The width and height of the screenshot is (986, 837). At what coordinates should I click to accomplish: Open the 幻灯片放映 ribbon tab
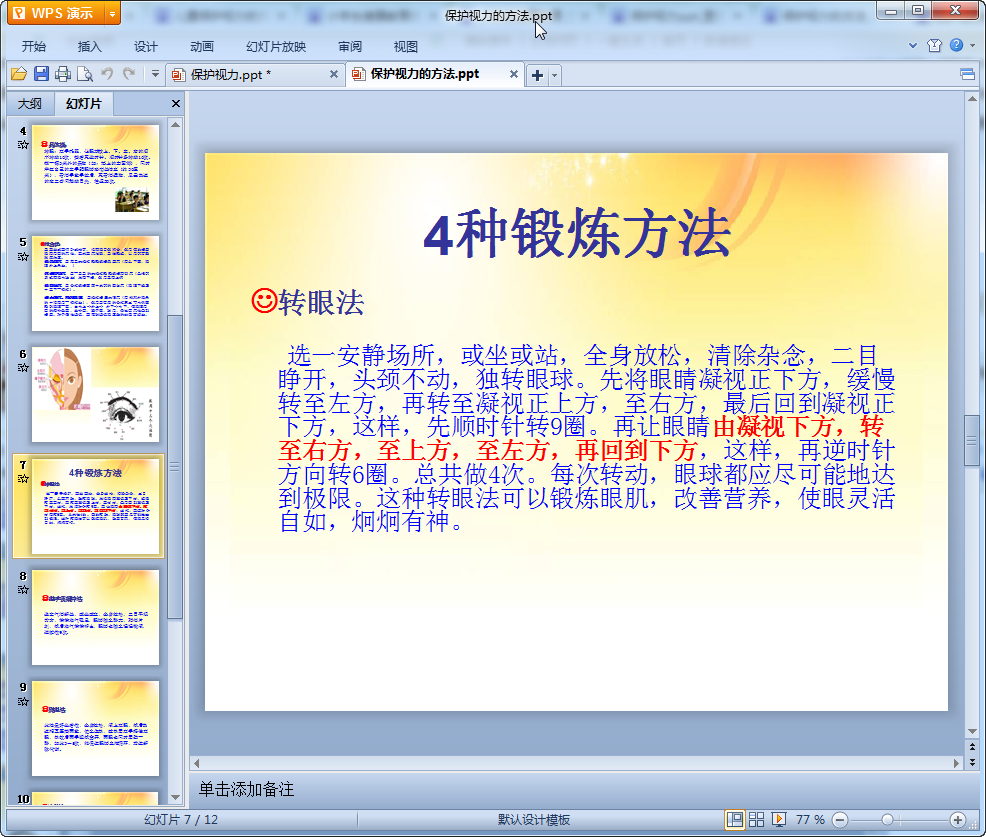(x=275, y=47)
